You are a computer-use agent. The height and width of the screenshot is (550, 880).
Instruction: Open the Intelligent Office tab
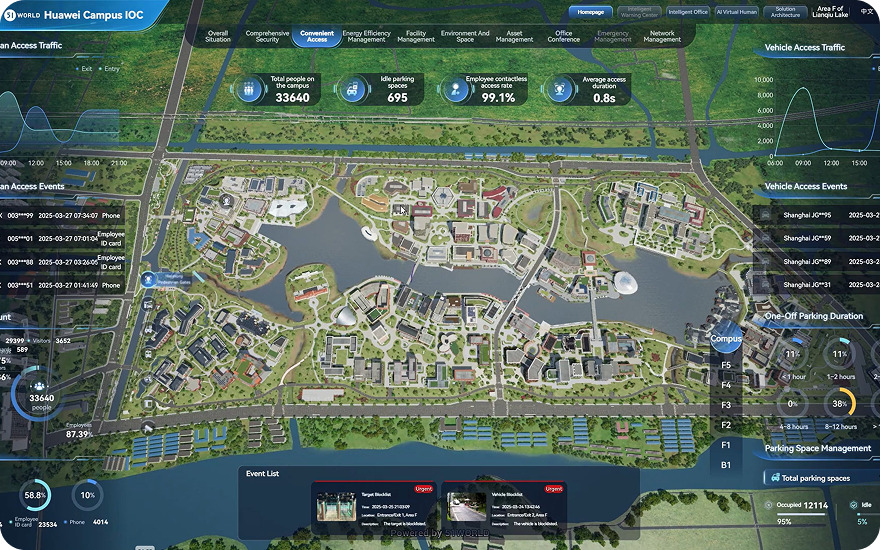[688, 12]
